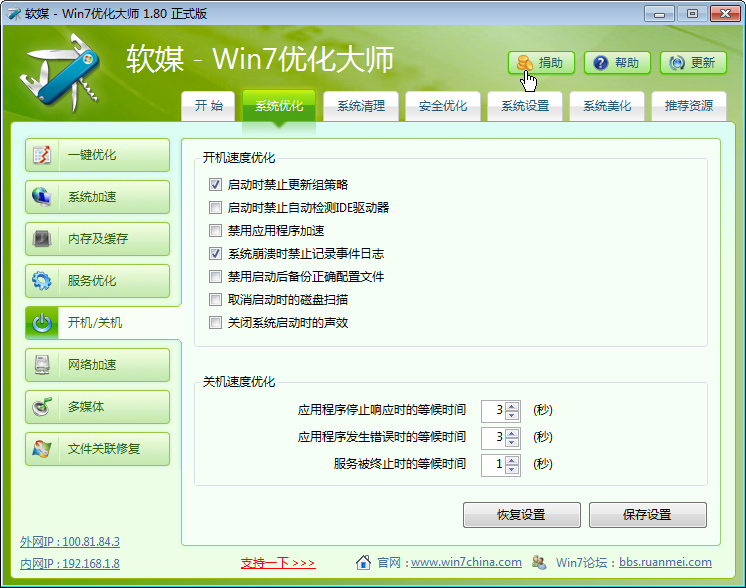Check 禁用启动后备份正确配置文件

click(x=215, y=276)
